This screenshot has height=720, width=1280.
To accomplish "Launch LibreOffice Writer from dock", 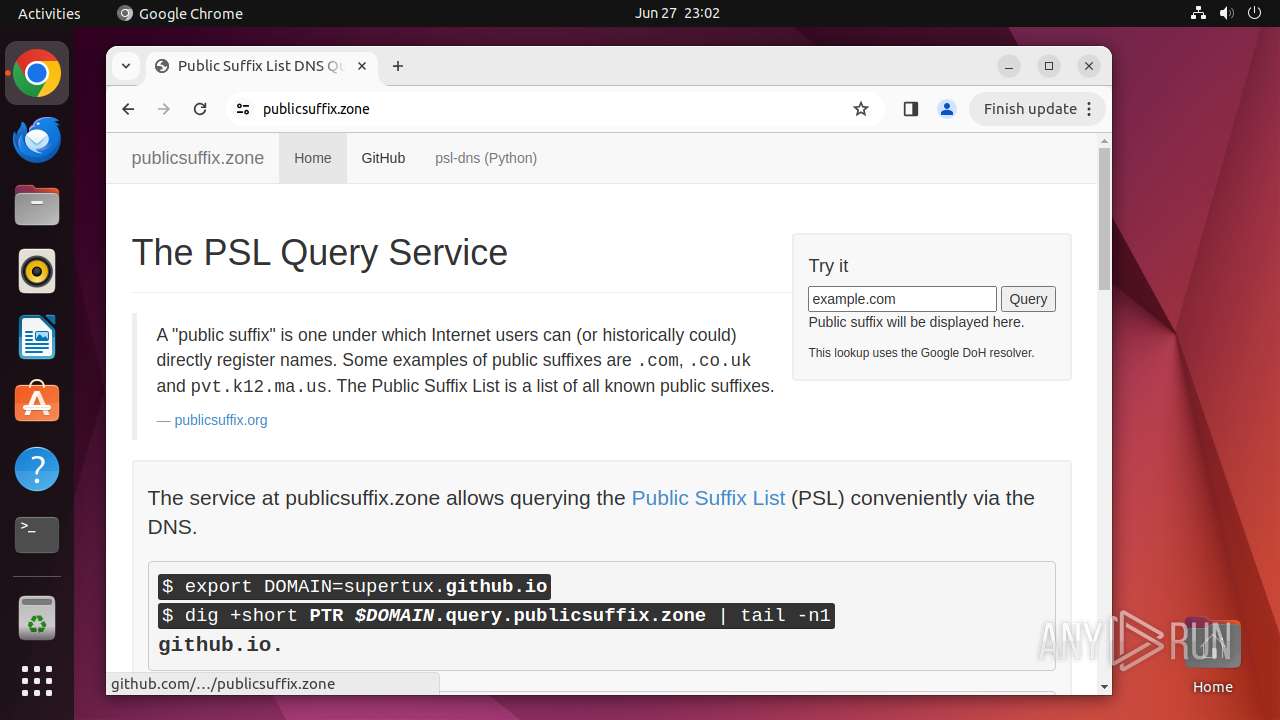I will (37, 337).
